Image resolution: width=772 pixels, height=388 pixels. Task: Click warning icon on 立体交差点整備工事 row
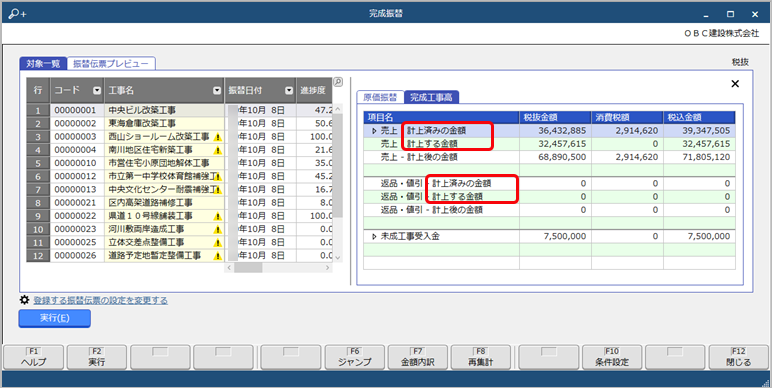[x=218, y=243]
